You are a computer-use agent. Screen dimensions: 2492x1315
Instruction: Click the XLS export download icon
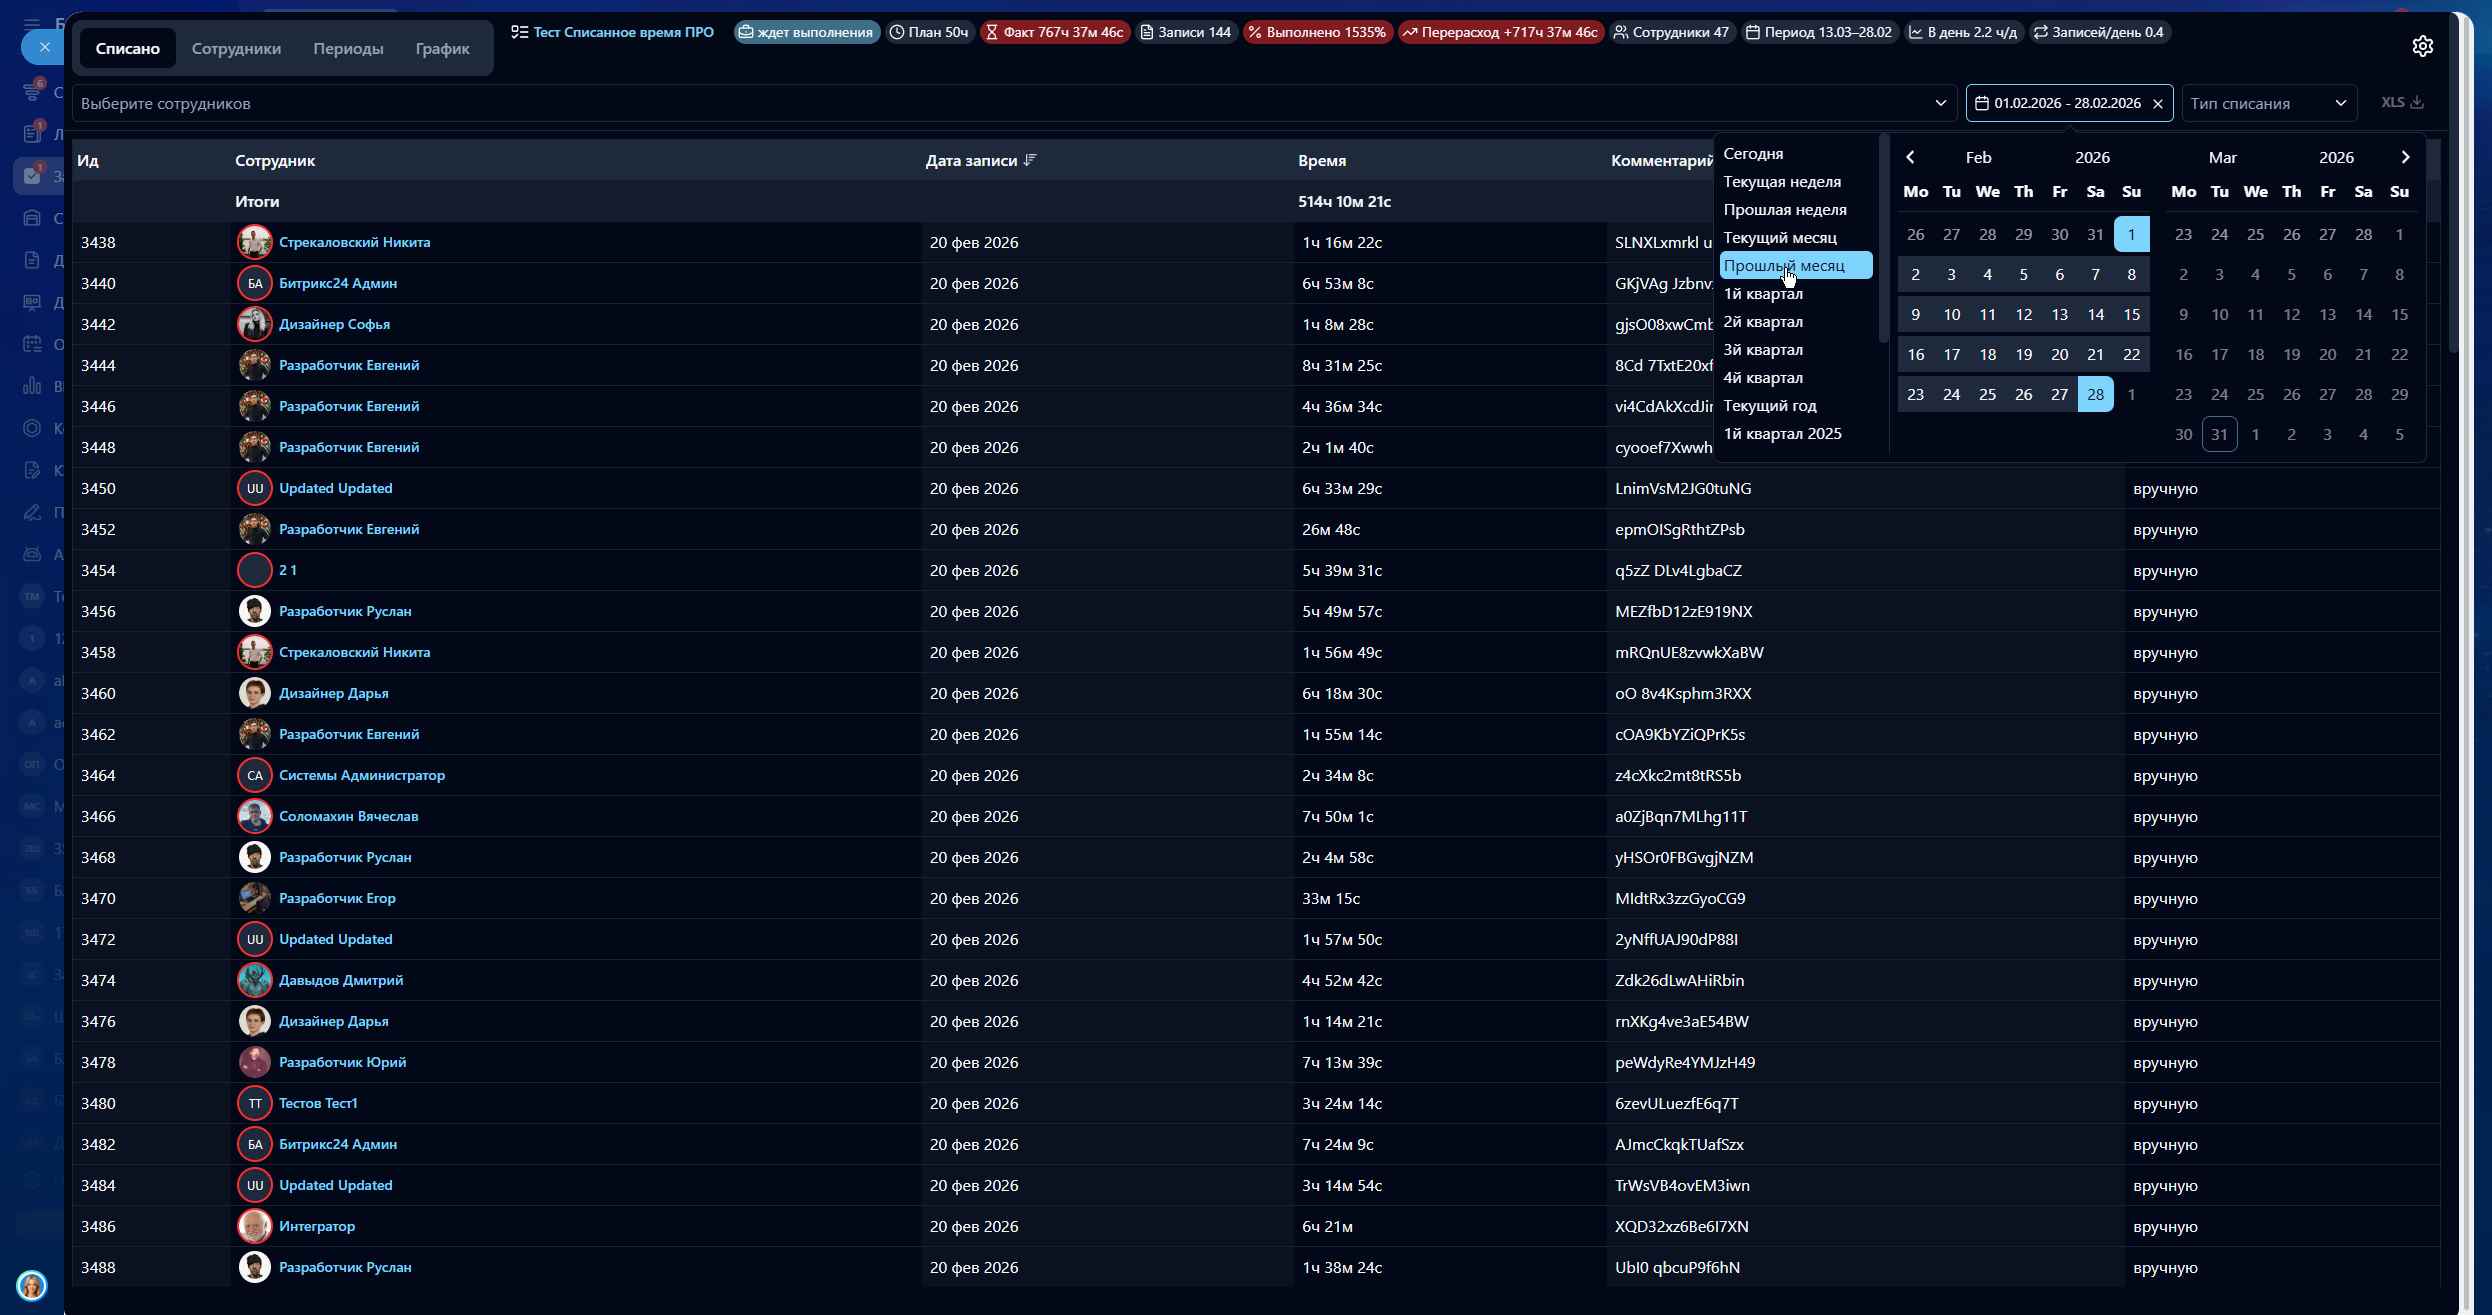(x=2417, y=102)
